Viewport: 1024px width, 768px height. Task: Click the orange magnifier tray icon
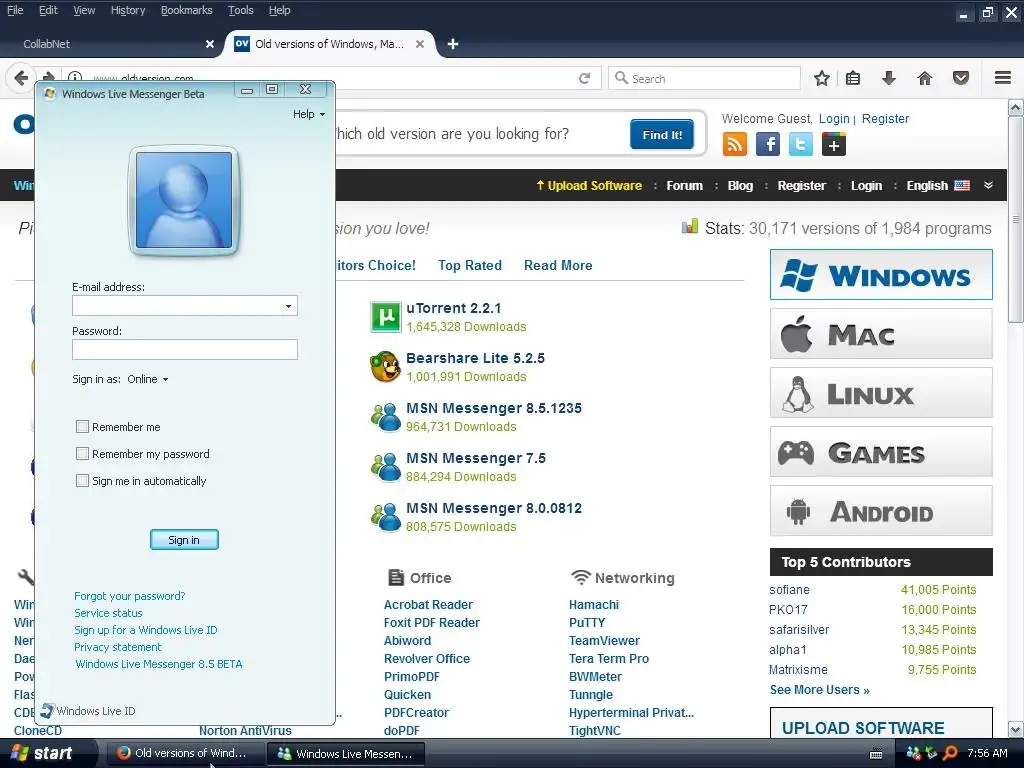pos(950,753)
